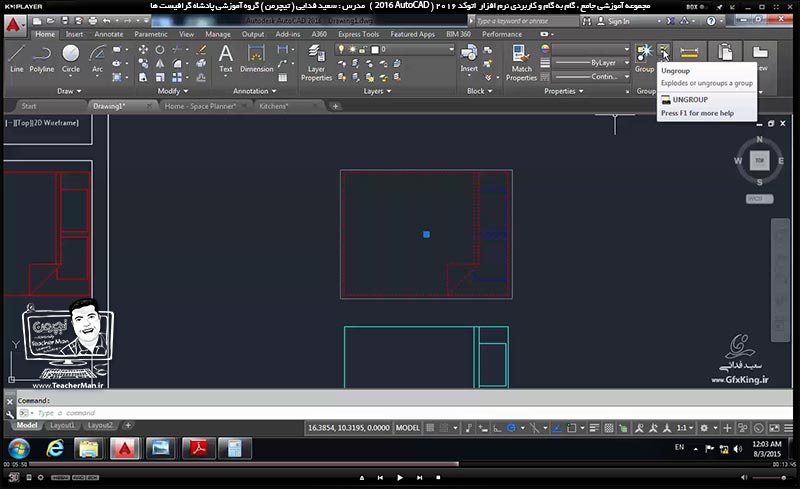Activate the Erase tool
800x489 pixels.
coord(202,50)
